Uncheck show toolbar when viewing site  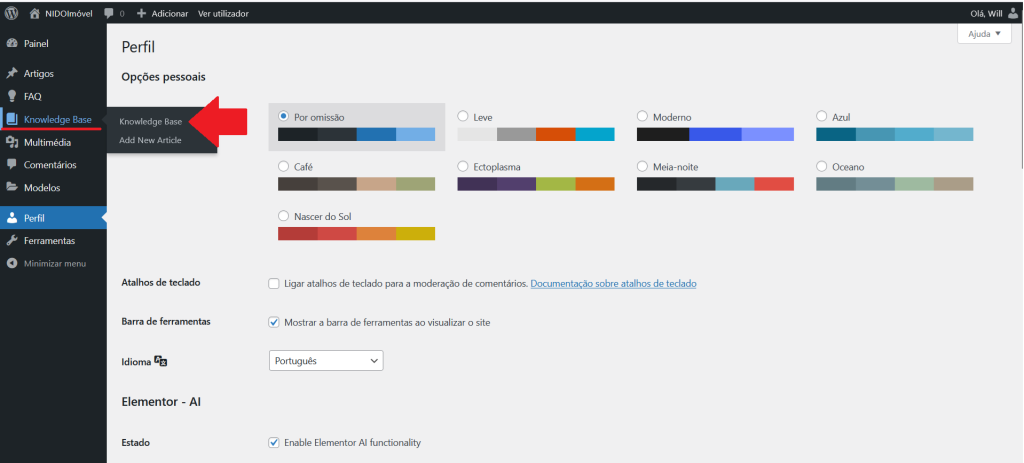274,322
